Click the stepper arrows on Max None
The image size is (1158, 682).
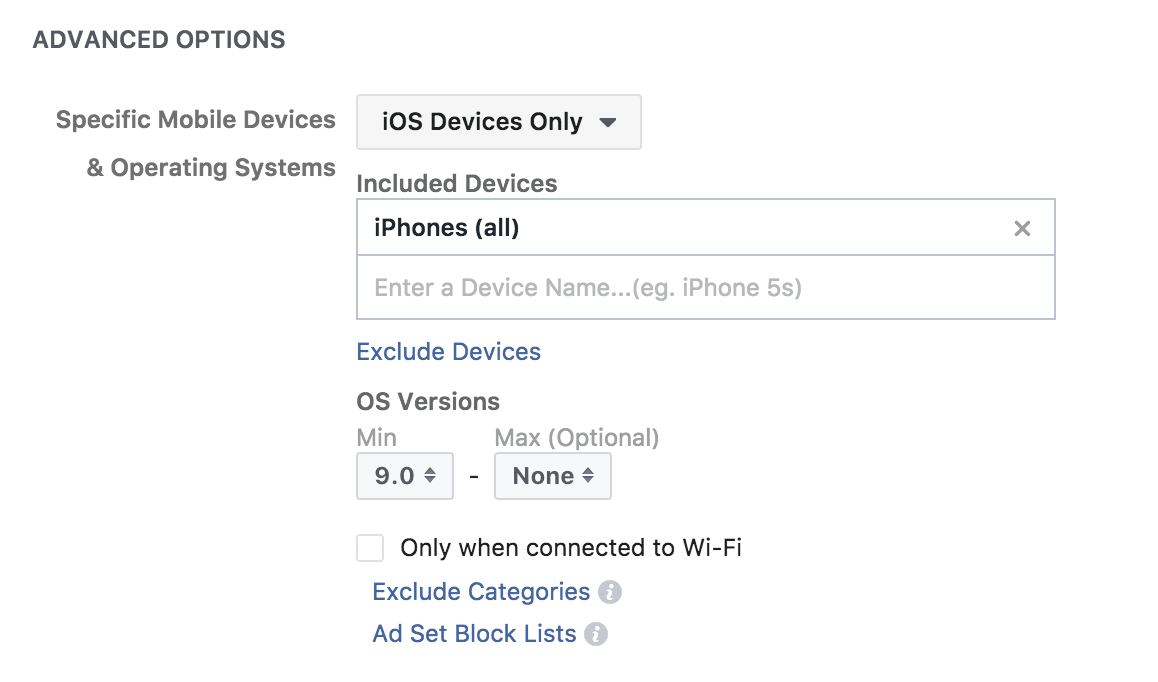588,476
